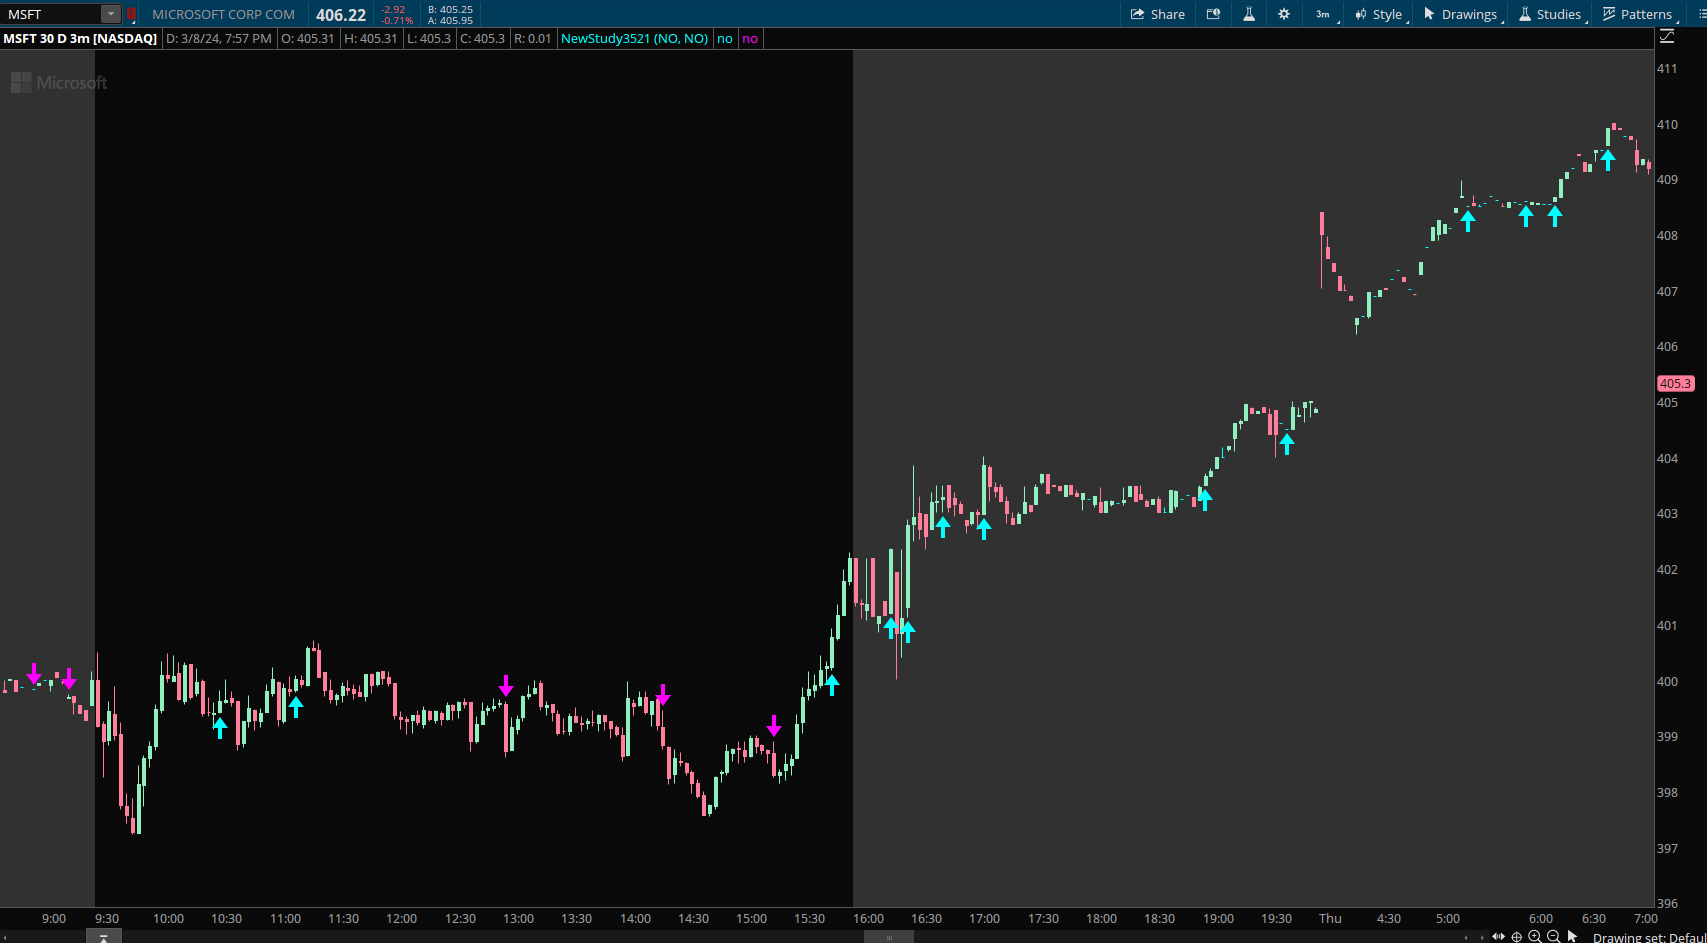Toggle the first 'no' study flag
This screenshot has width=1707, height=943.
724,38
